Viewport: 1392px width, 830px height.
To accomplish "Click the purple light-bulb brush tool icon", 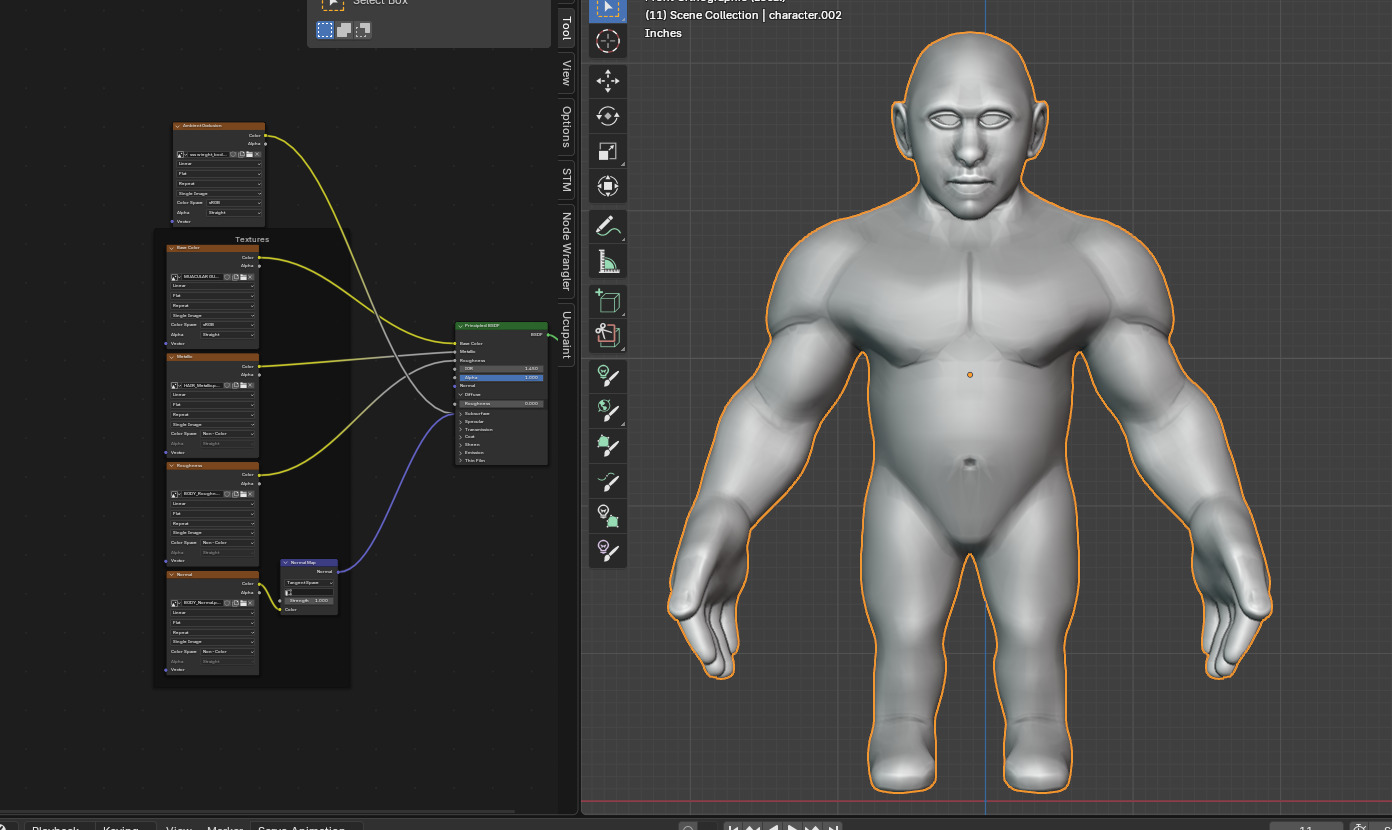I will coord(607,549).
